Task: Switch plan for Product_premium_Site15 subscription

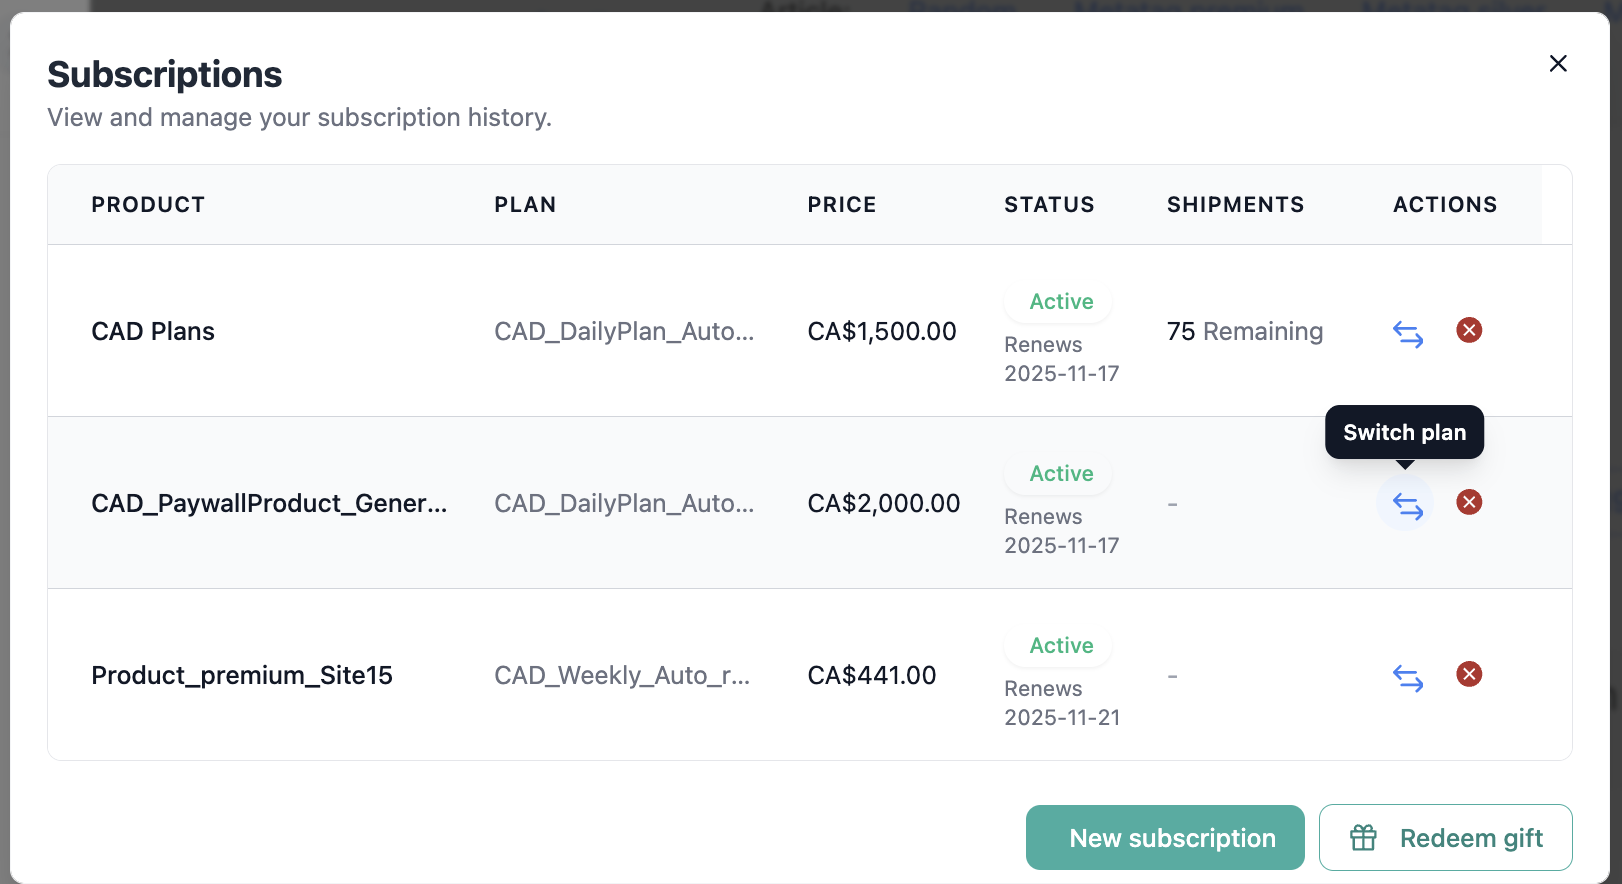Action: coord(1407,677)
